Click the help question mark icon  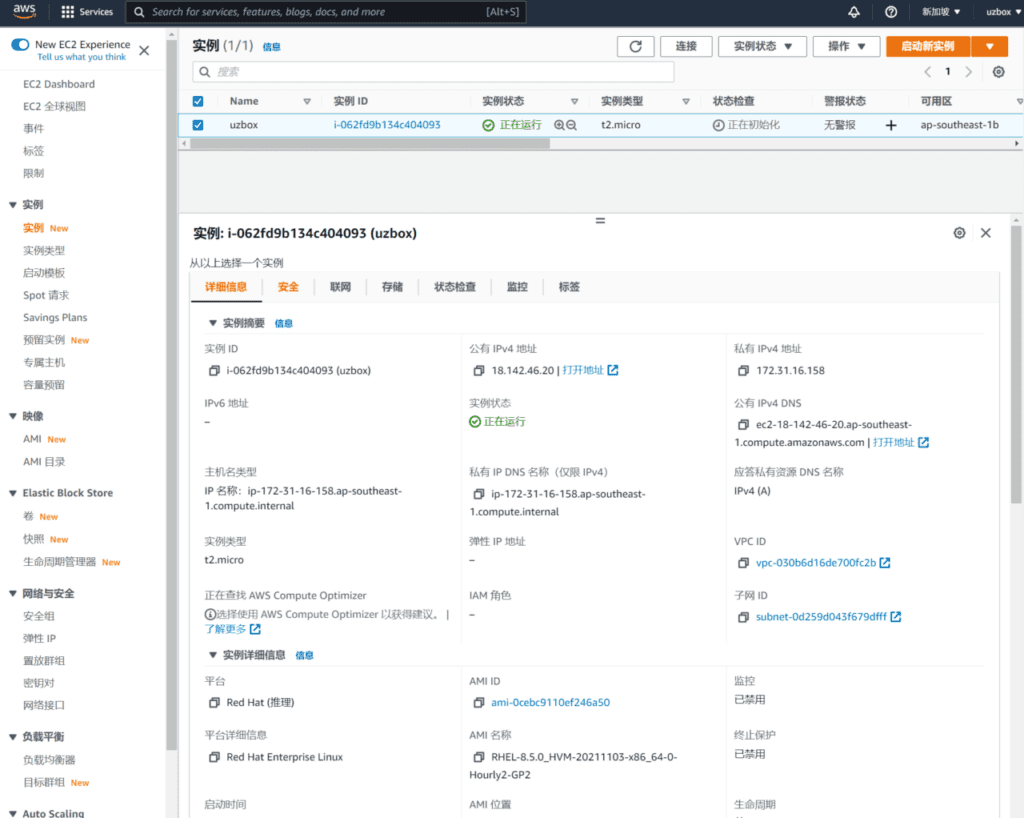891,12
